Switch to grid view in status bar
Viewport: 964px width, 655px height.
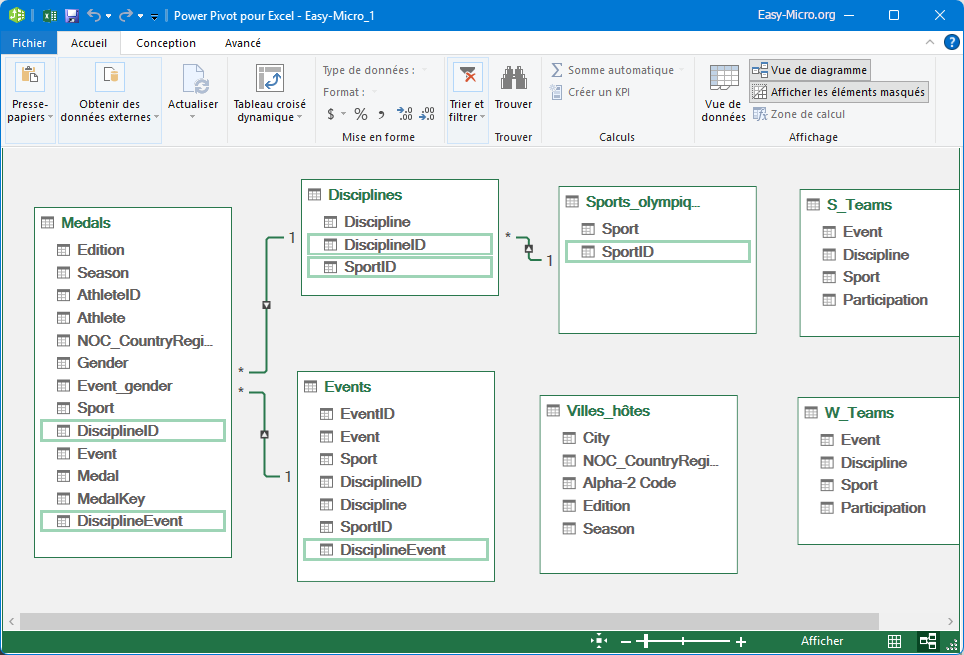coord(895,641)
